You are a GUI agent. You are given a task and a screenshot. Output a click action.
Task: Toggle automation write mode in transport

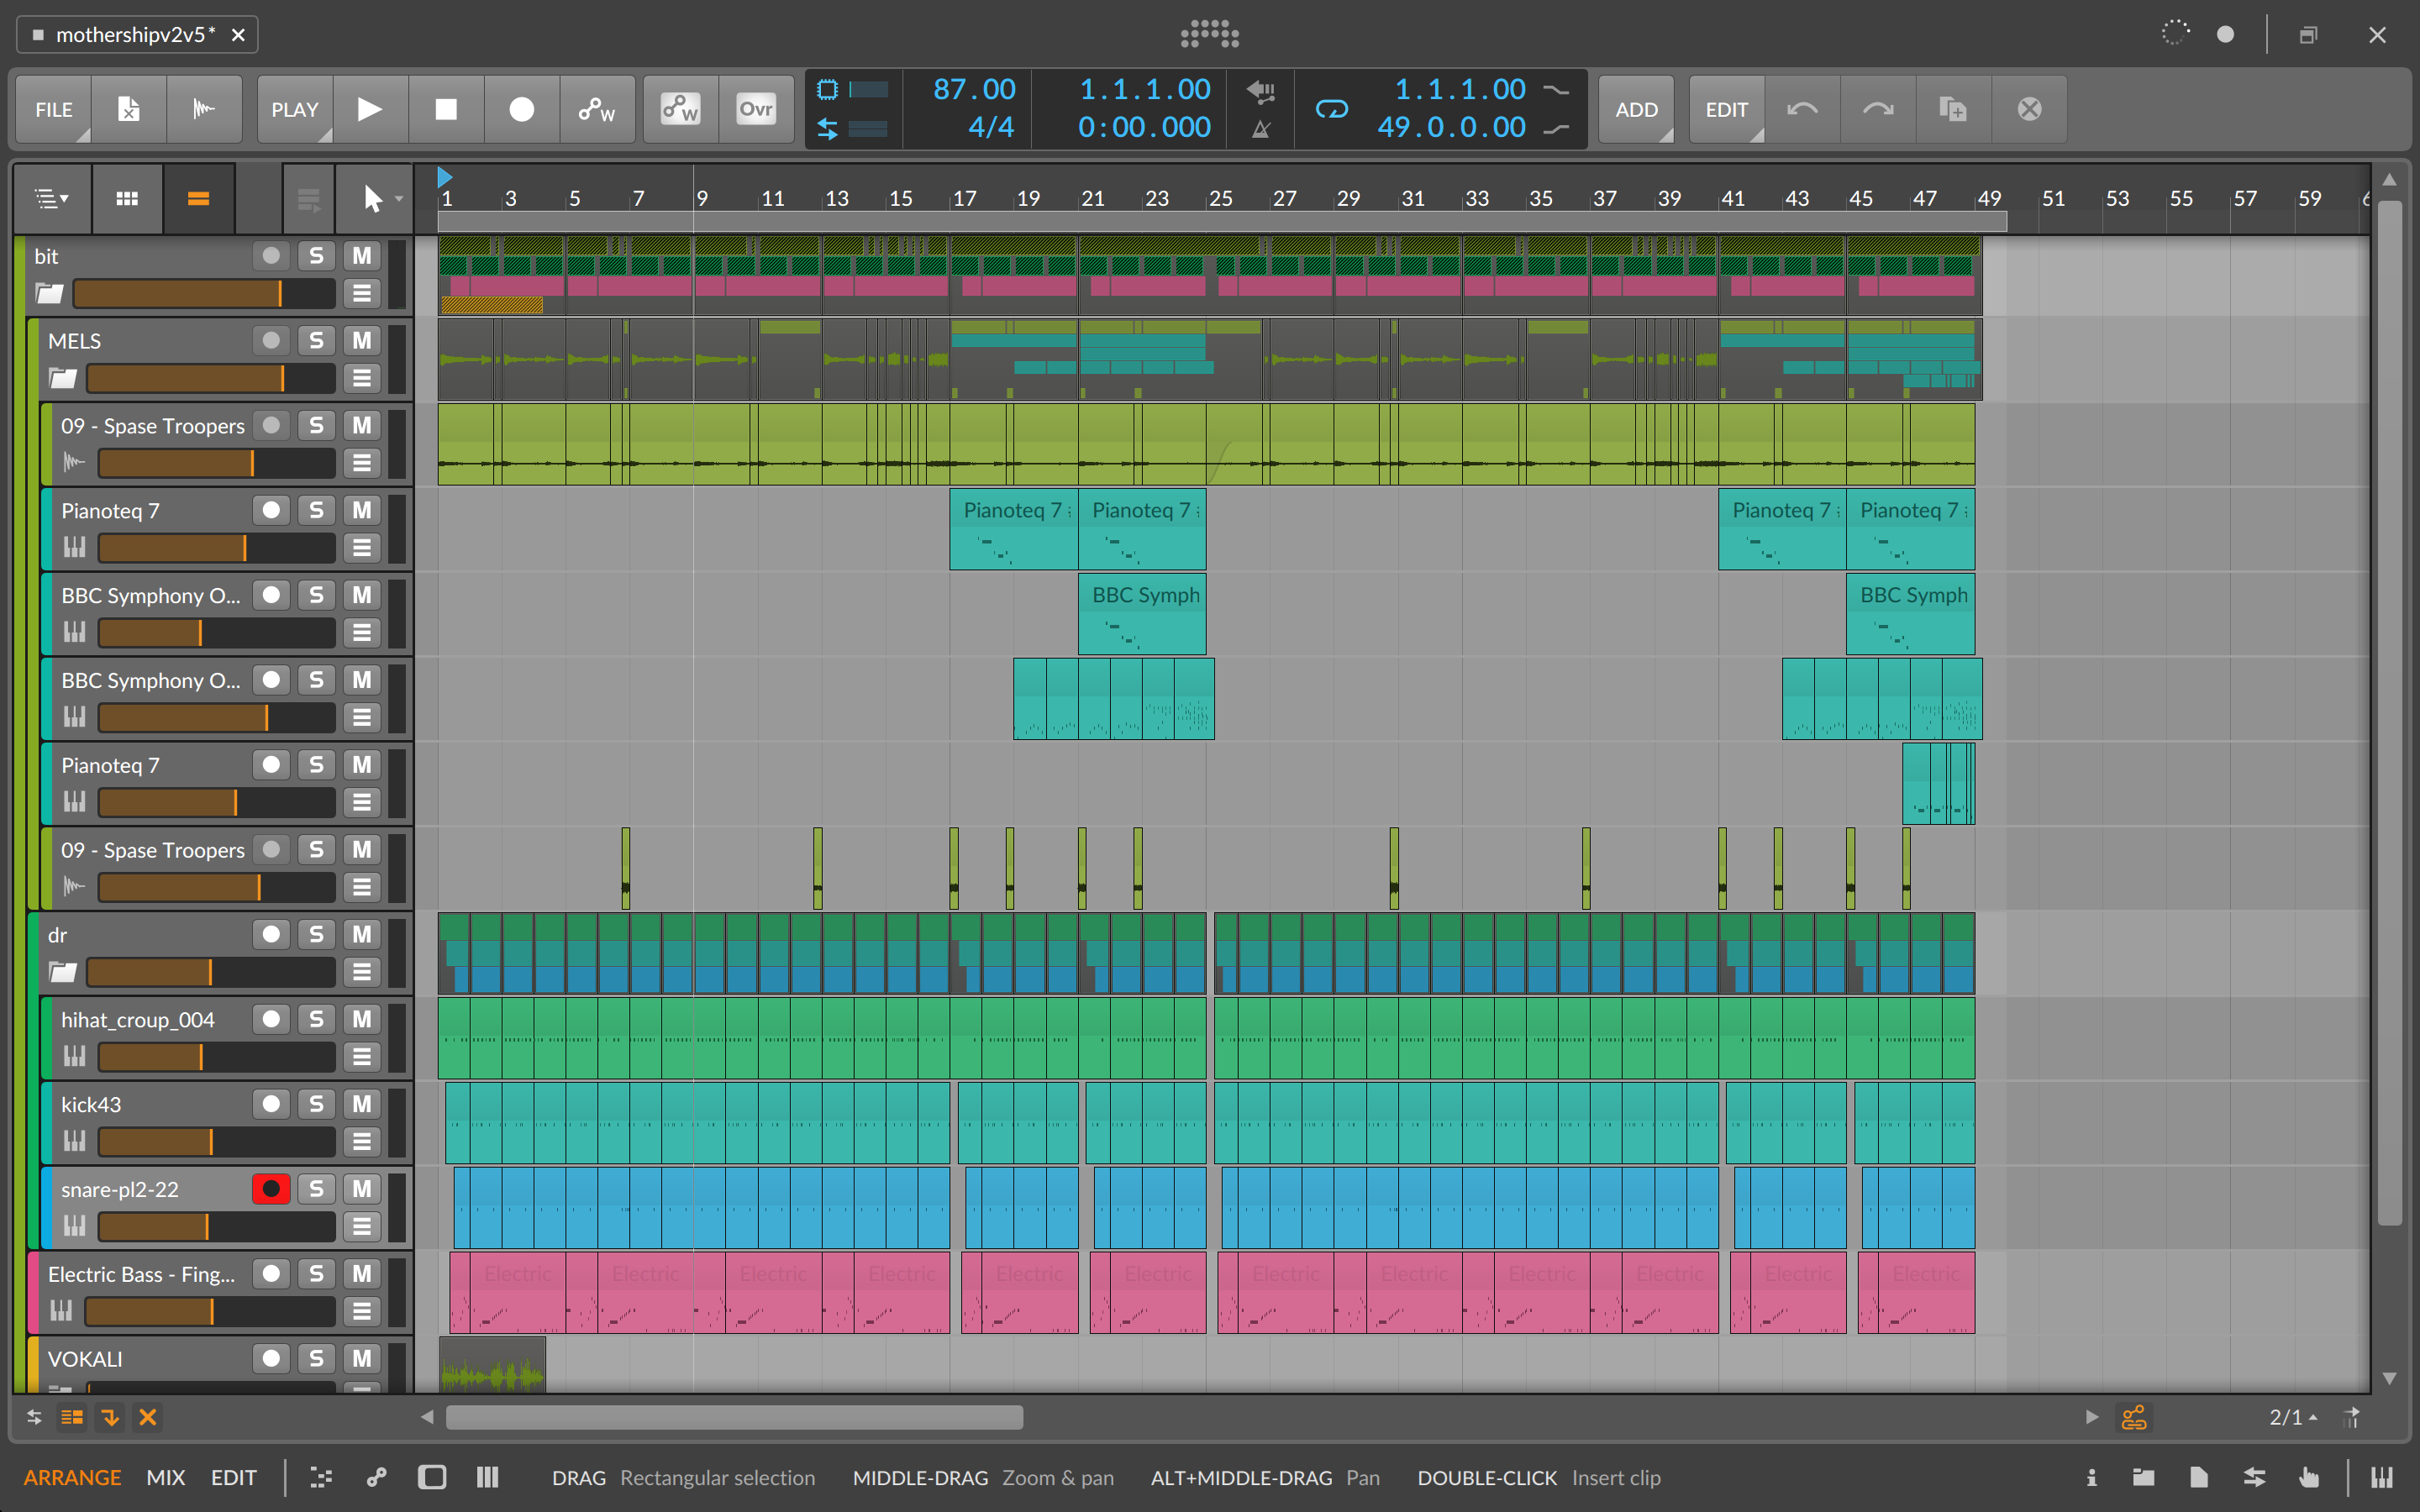click(597, 109)
